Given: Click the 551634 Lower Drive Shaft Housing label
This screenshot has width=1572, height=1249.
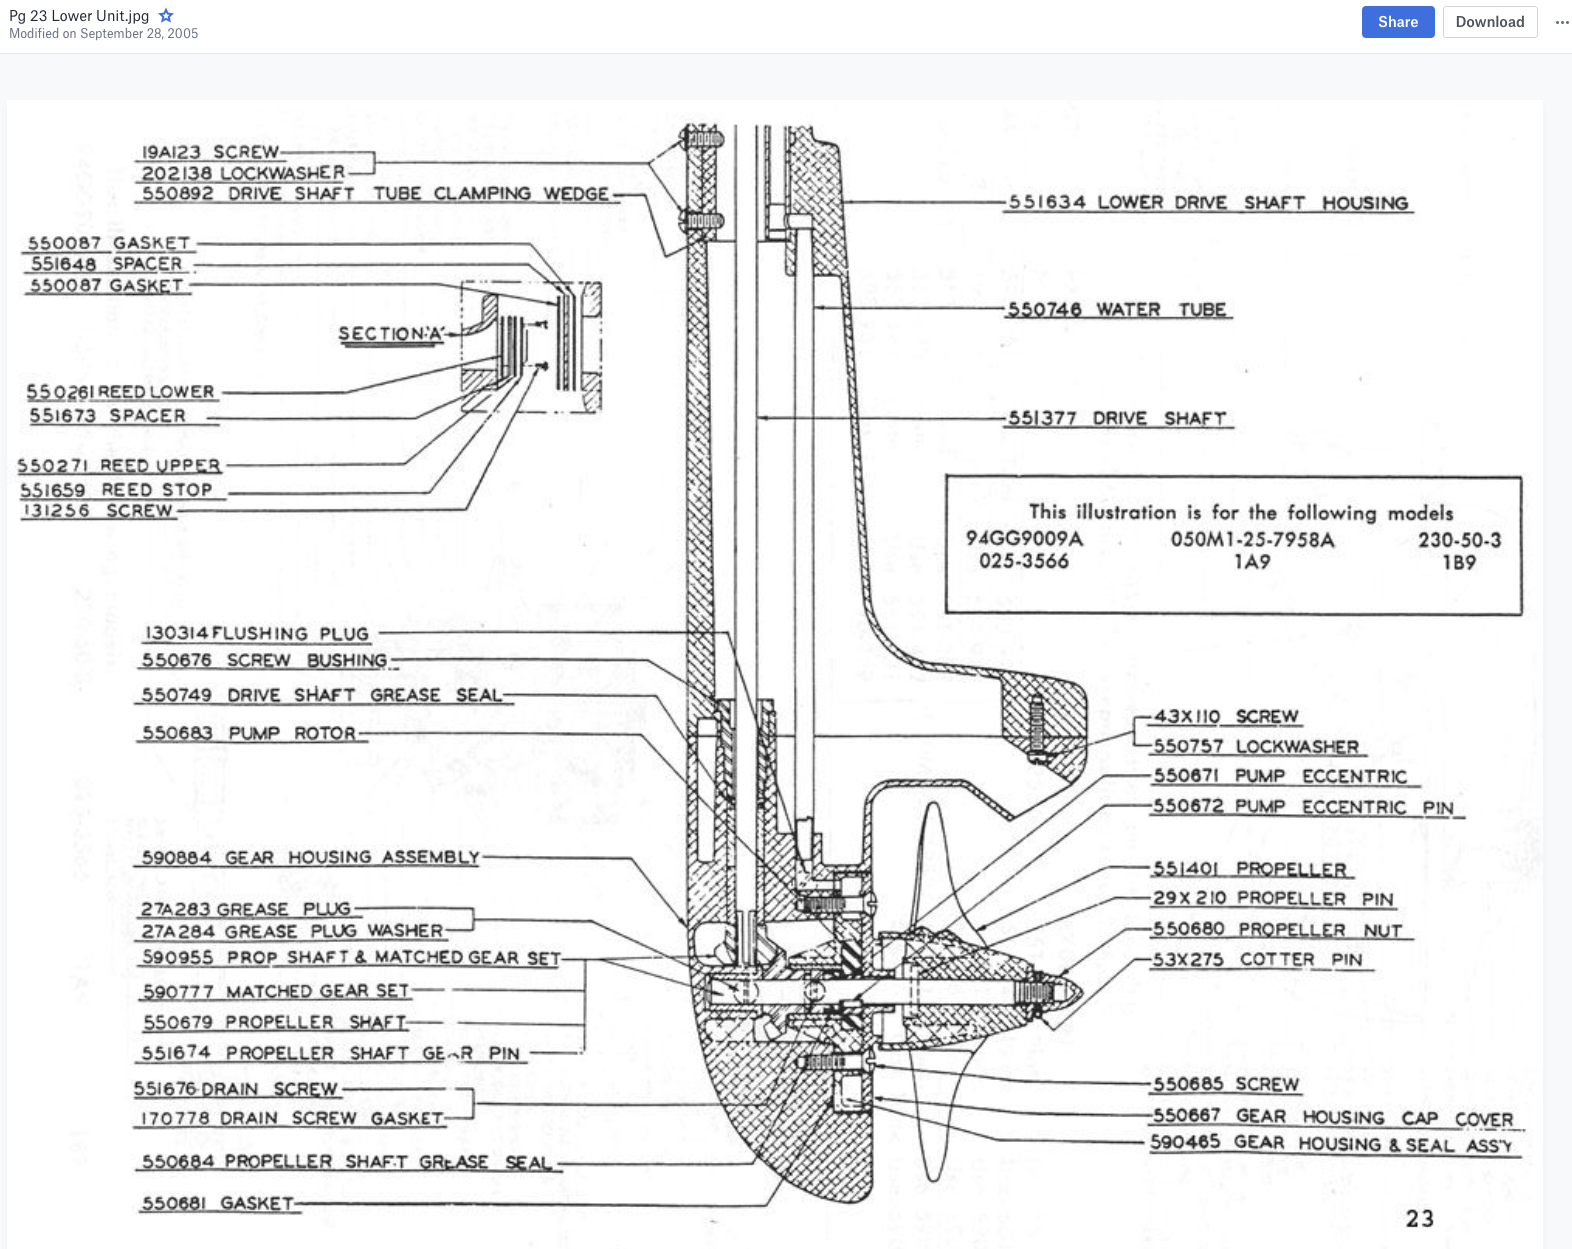Looking at the screenshot, I should (x=1209, y=203).
